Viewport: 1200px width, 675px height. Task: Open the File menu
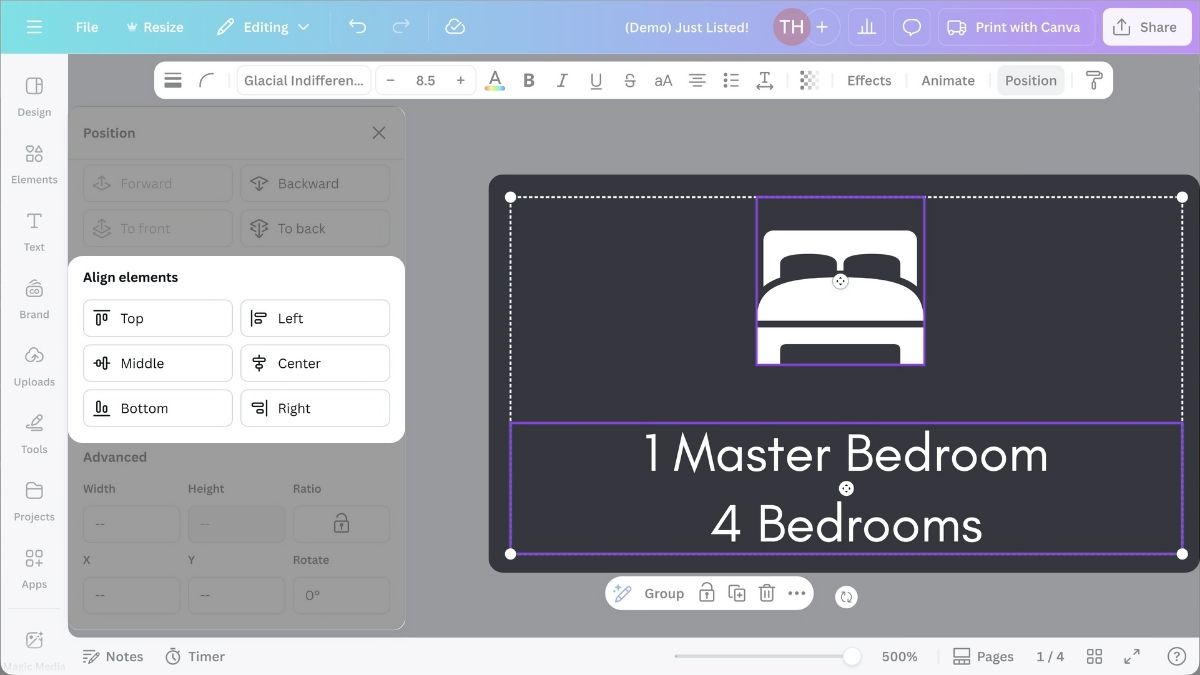click(87, 27)
